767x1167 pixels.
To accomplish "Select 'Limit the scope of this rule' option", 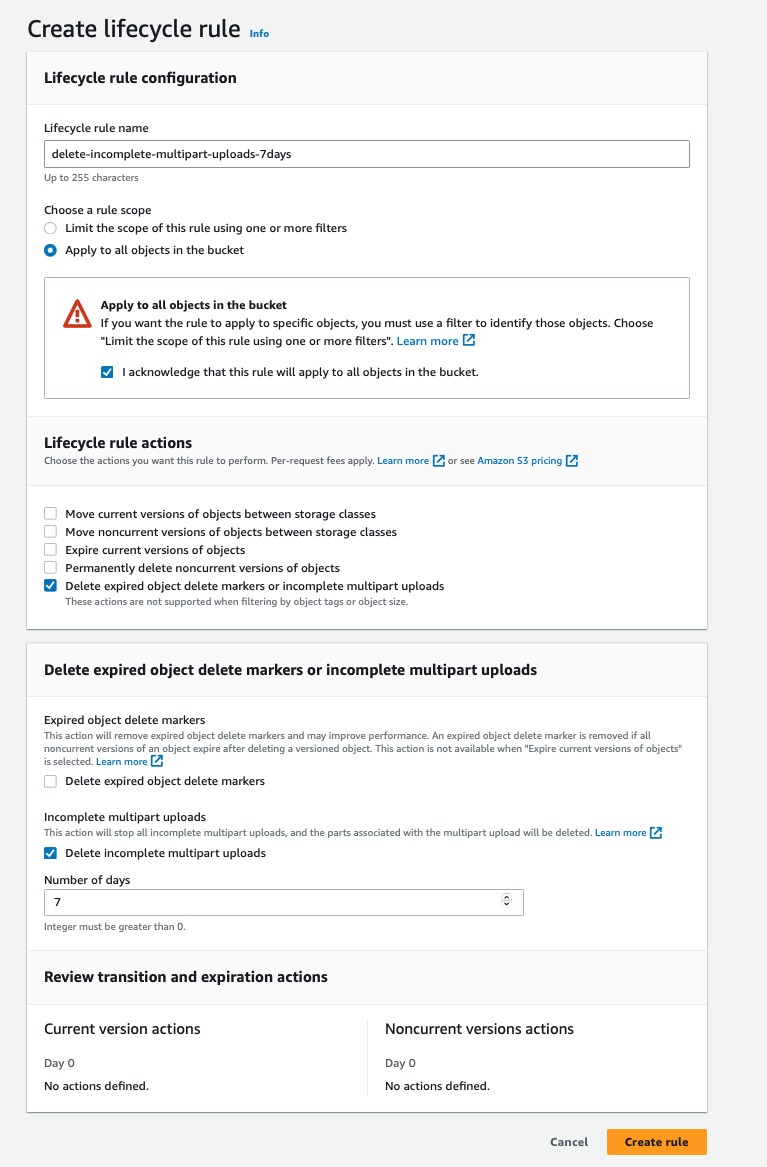I will tap(50, 228).
